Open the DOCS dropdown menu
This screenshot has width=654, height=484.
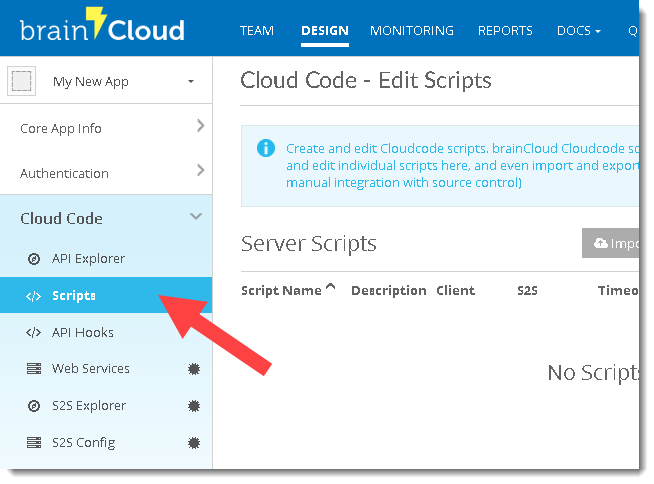click(x=578, y=31)
